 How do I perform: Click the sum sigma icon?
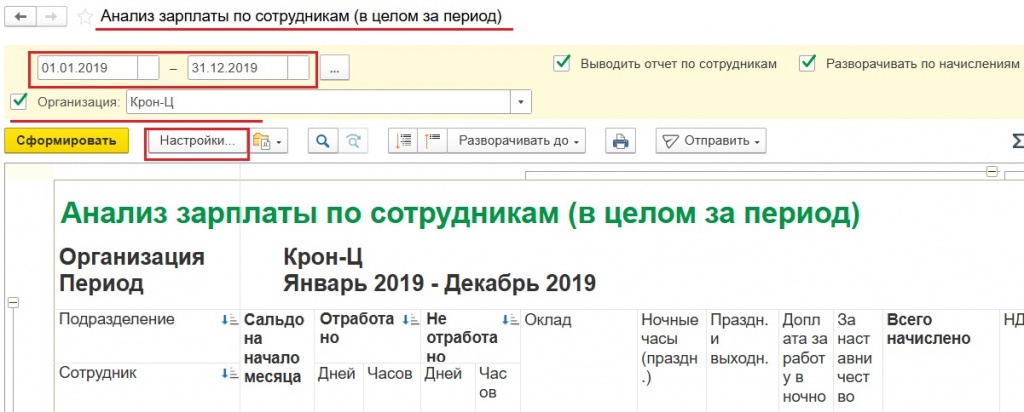1016,141
